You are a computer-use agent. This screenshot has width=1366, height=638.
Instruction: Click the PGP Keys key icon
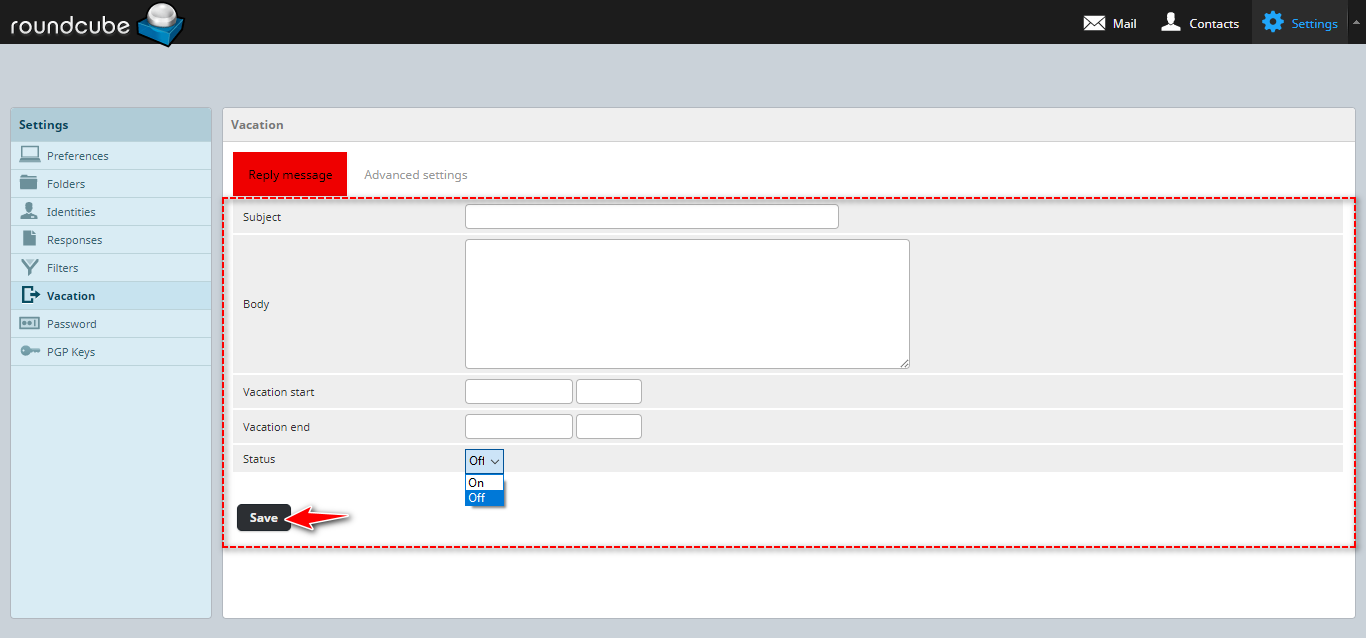click(30, 351)
